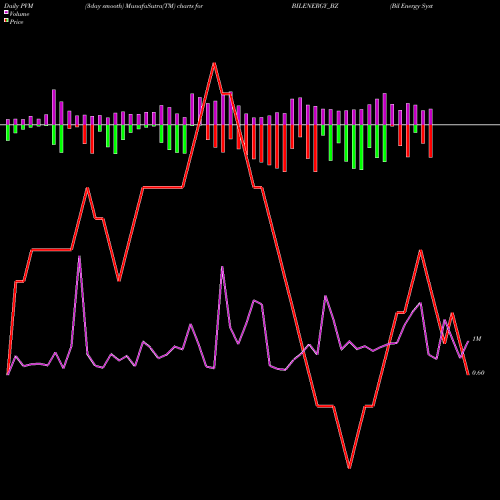Viewport: 500px width, 500px height.
Task: Click the highest peak of the red price line
Action: point(214,63)
